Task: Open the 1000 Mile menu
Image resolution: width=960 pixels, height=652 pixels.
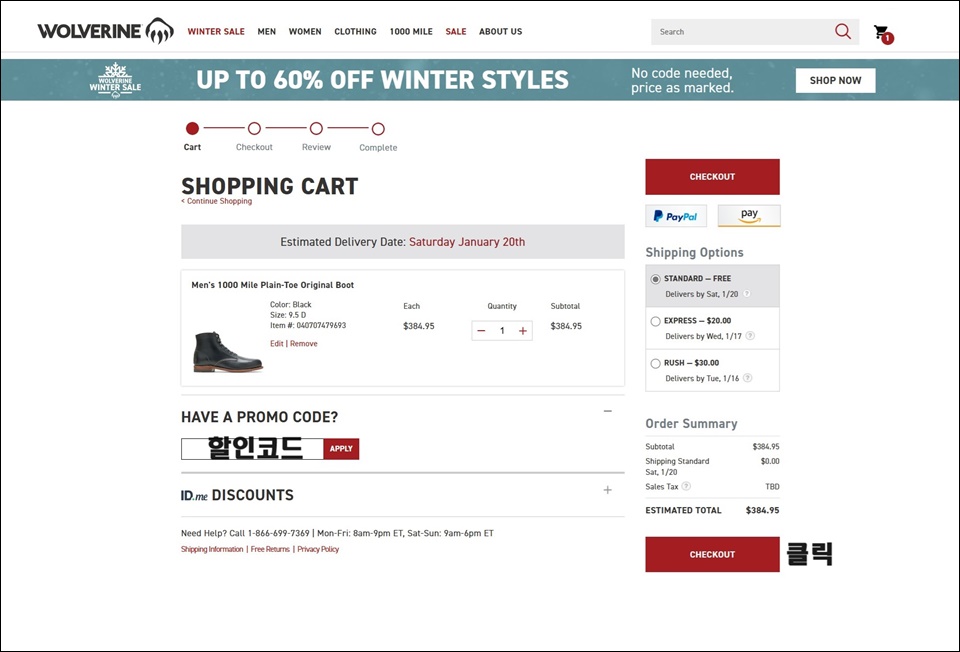Action: coord(411,31)
